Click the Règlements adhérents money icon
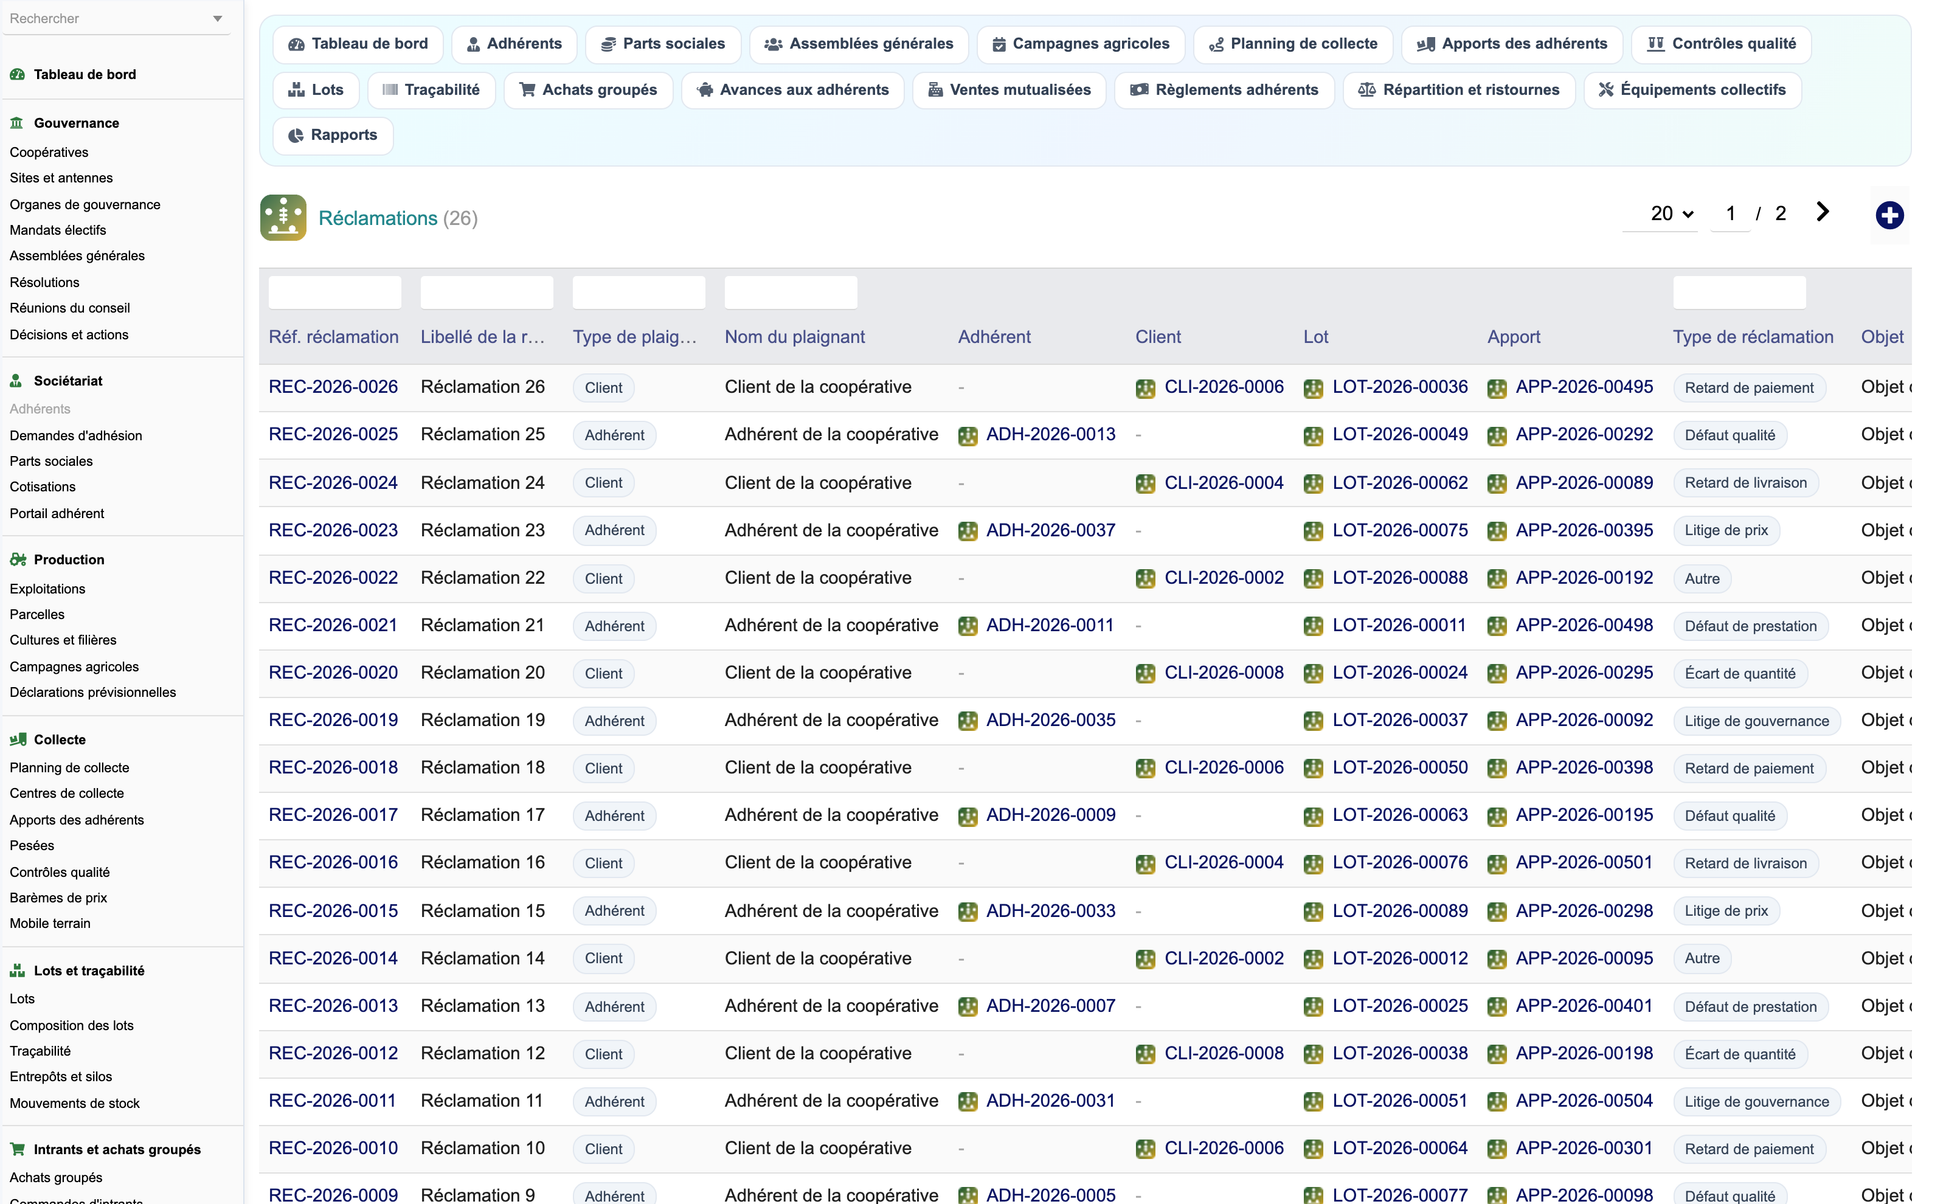1946x1204 pixels. coord(1139,90)
